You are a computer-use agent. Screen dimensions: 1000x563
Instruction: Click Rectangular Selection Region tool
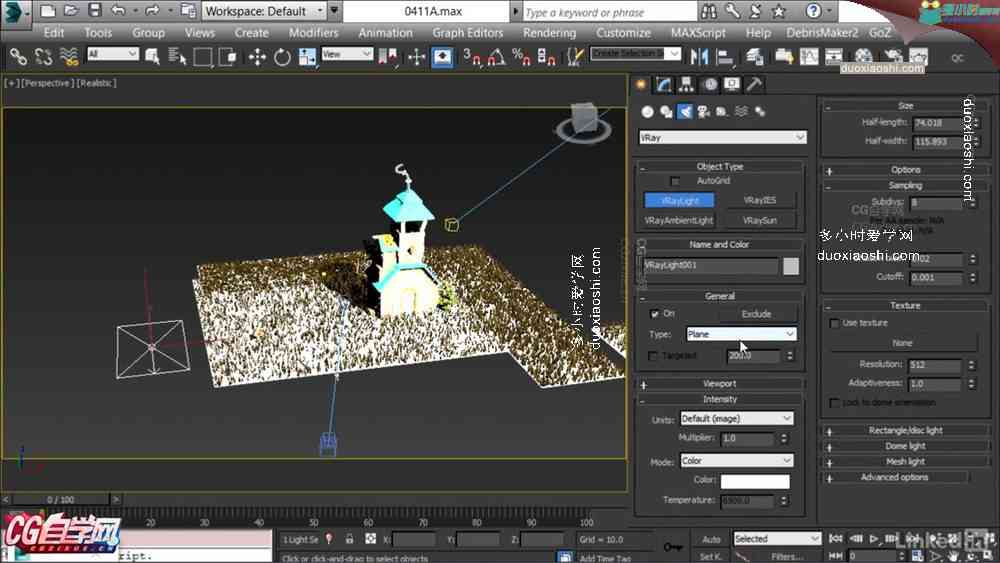coord(203,57)
